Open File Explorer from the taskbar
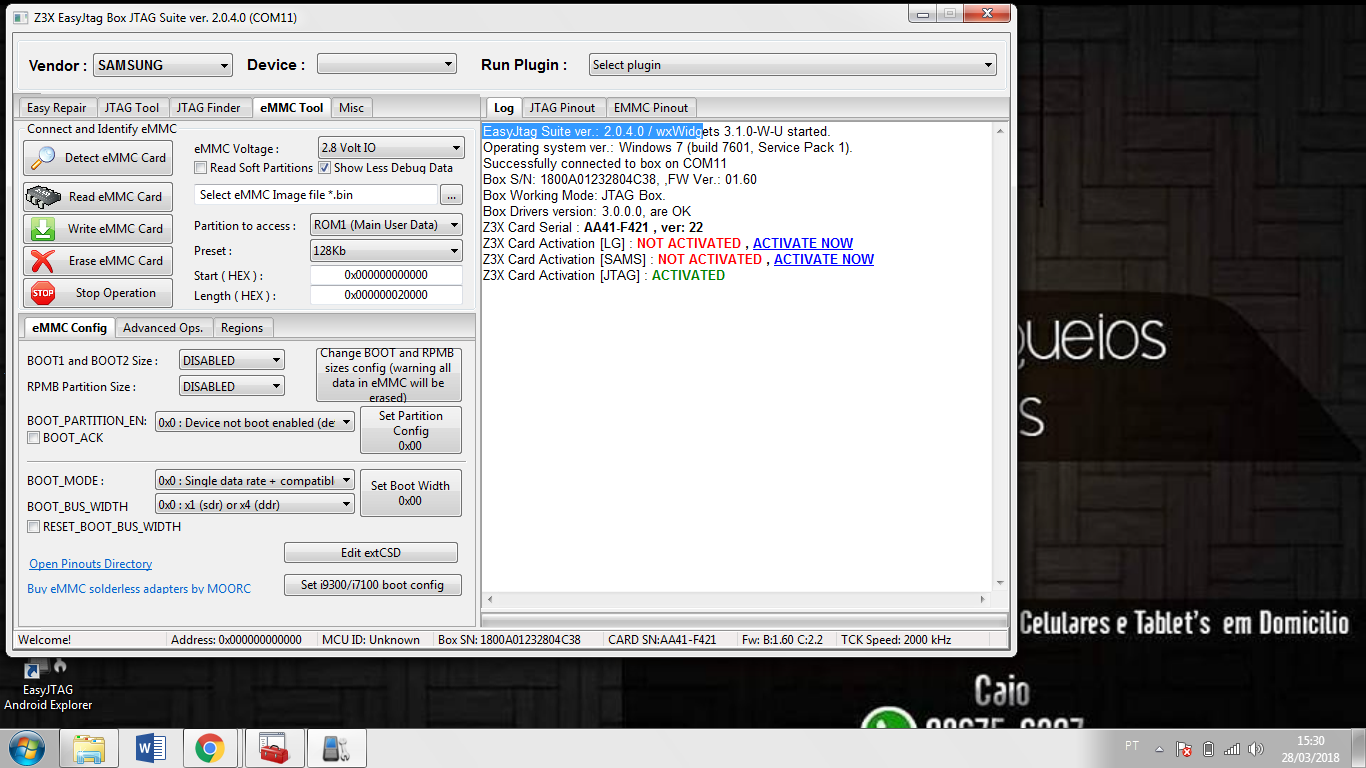The image size is (1366, 768). pos(89,748)
